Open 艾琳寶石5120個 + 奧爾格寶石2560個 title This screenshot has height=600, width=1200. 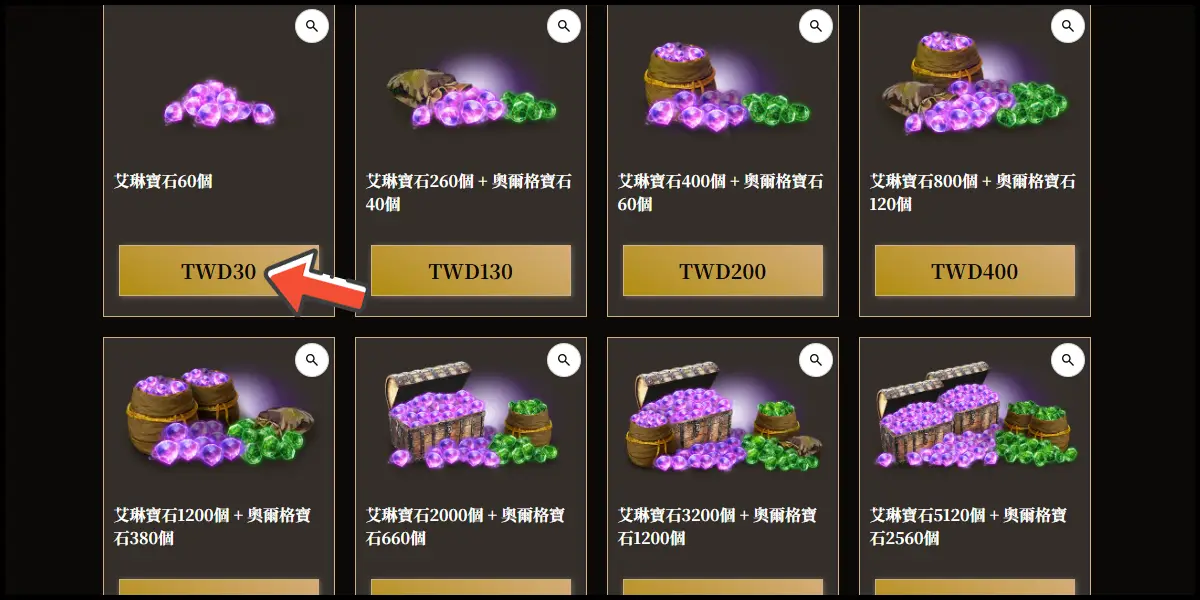969,526
